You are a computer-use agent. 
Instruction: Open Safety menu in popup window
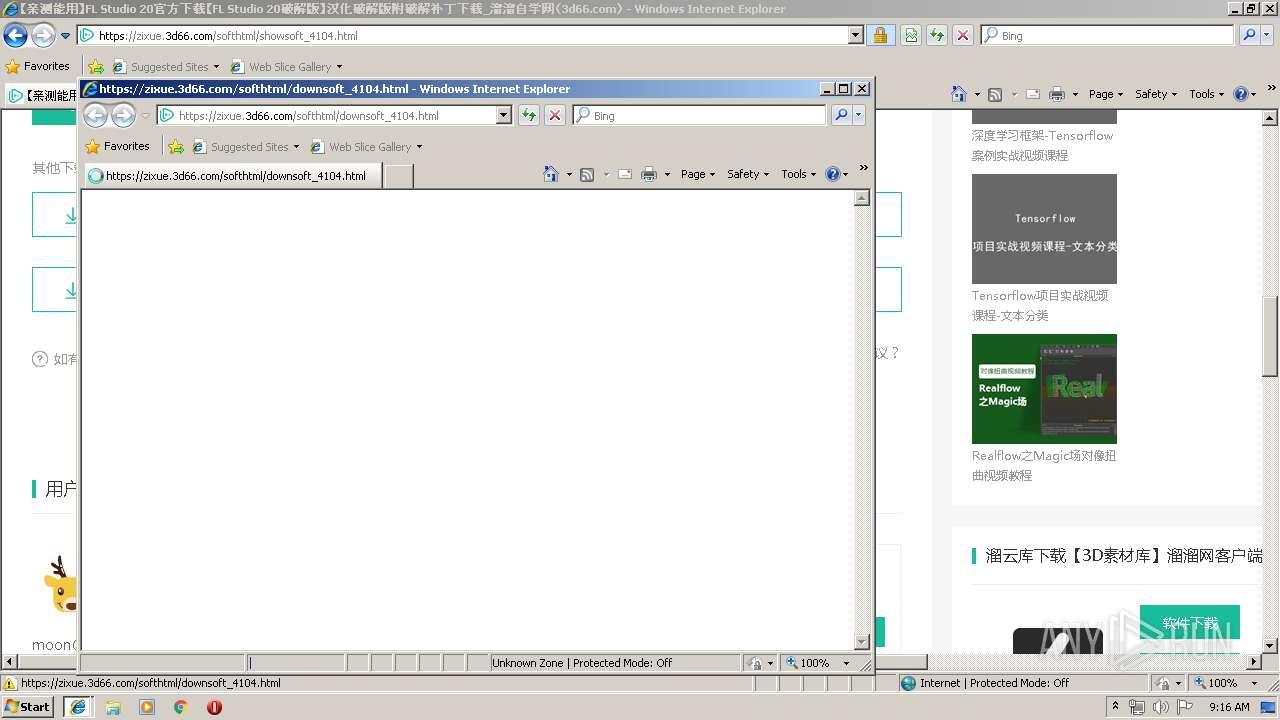(748, 174)
